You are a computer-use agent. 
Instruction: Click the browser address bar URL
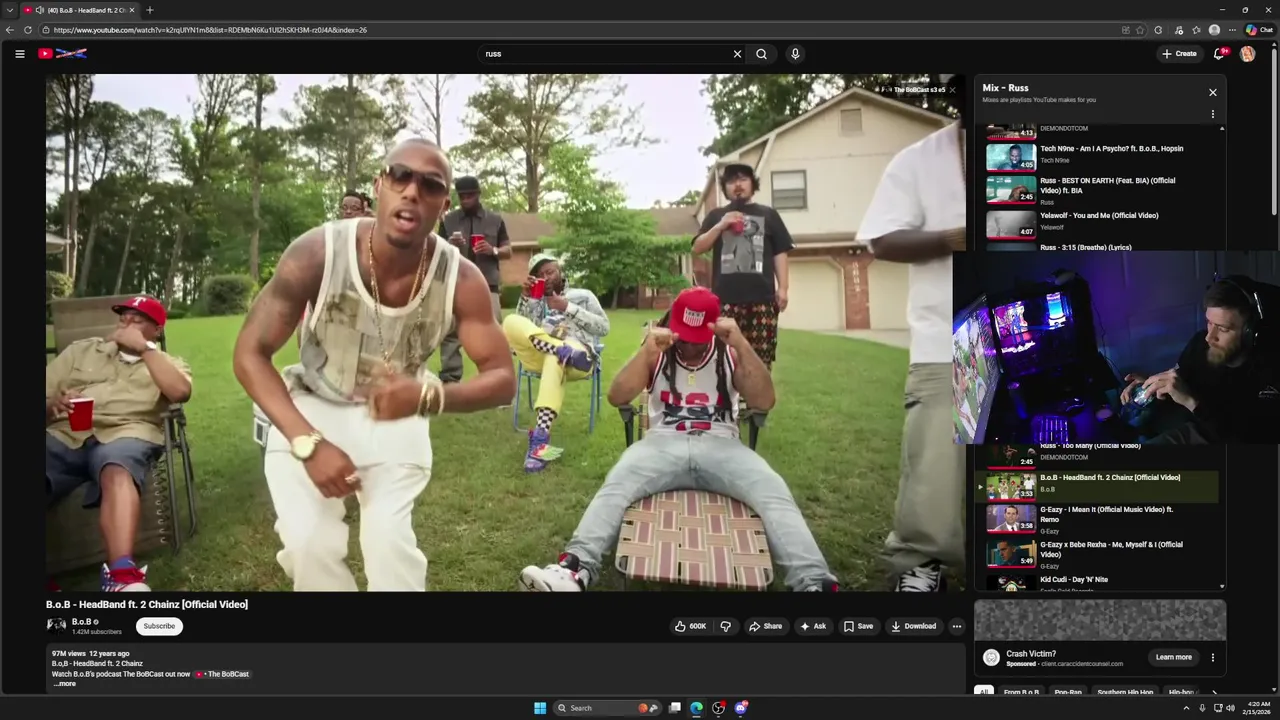point(210,30)
